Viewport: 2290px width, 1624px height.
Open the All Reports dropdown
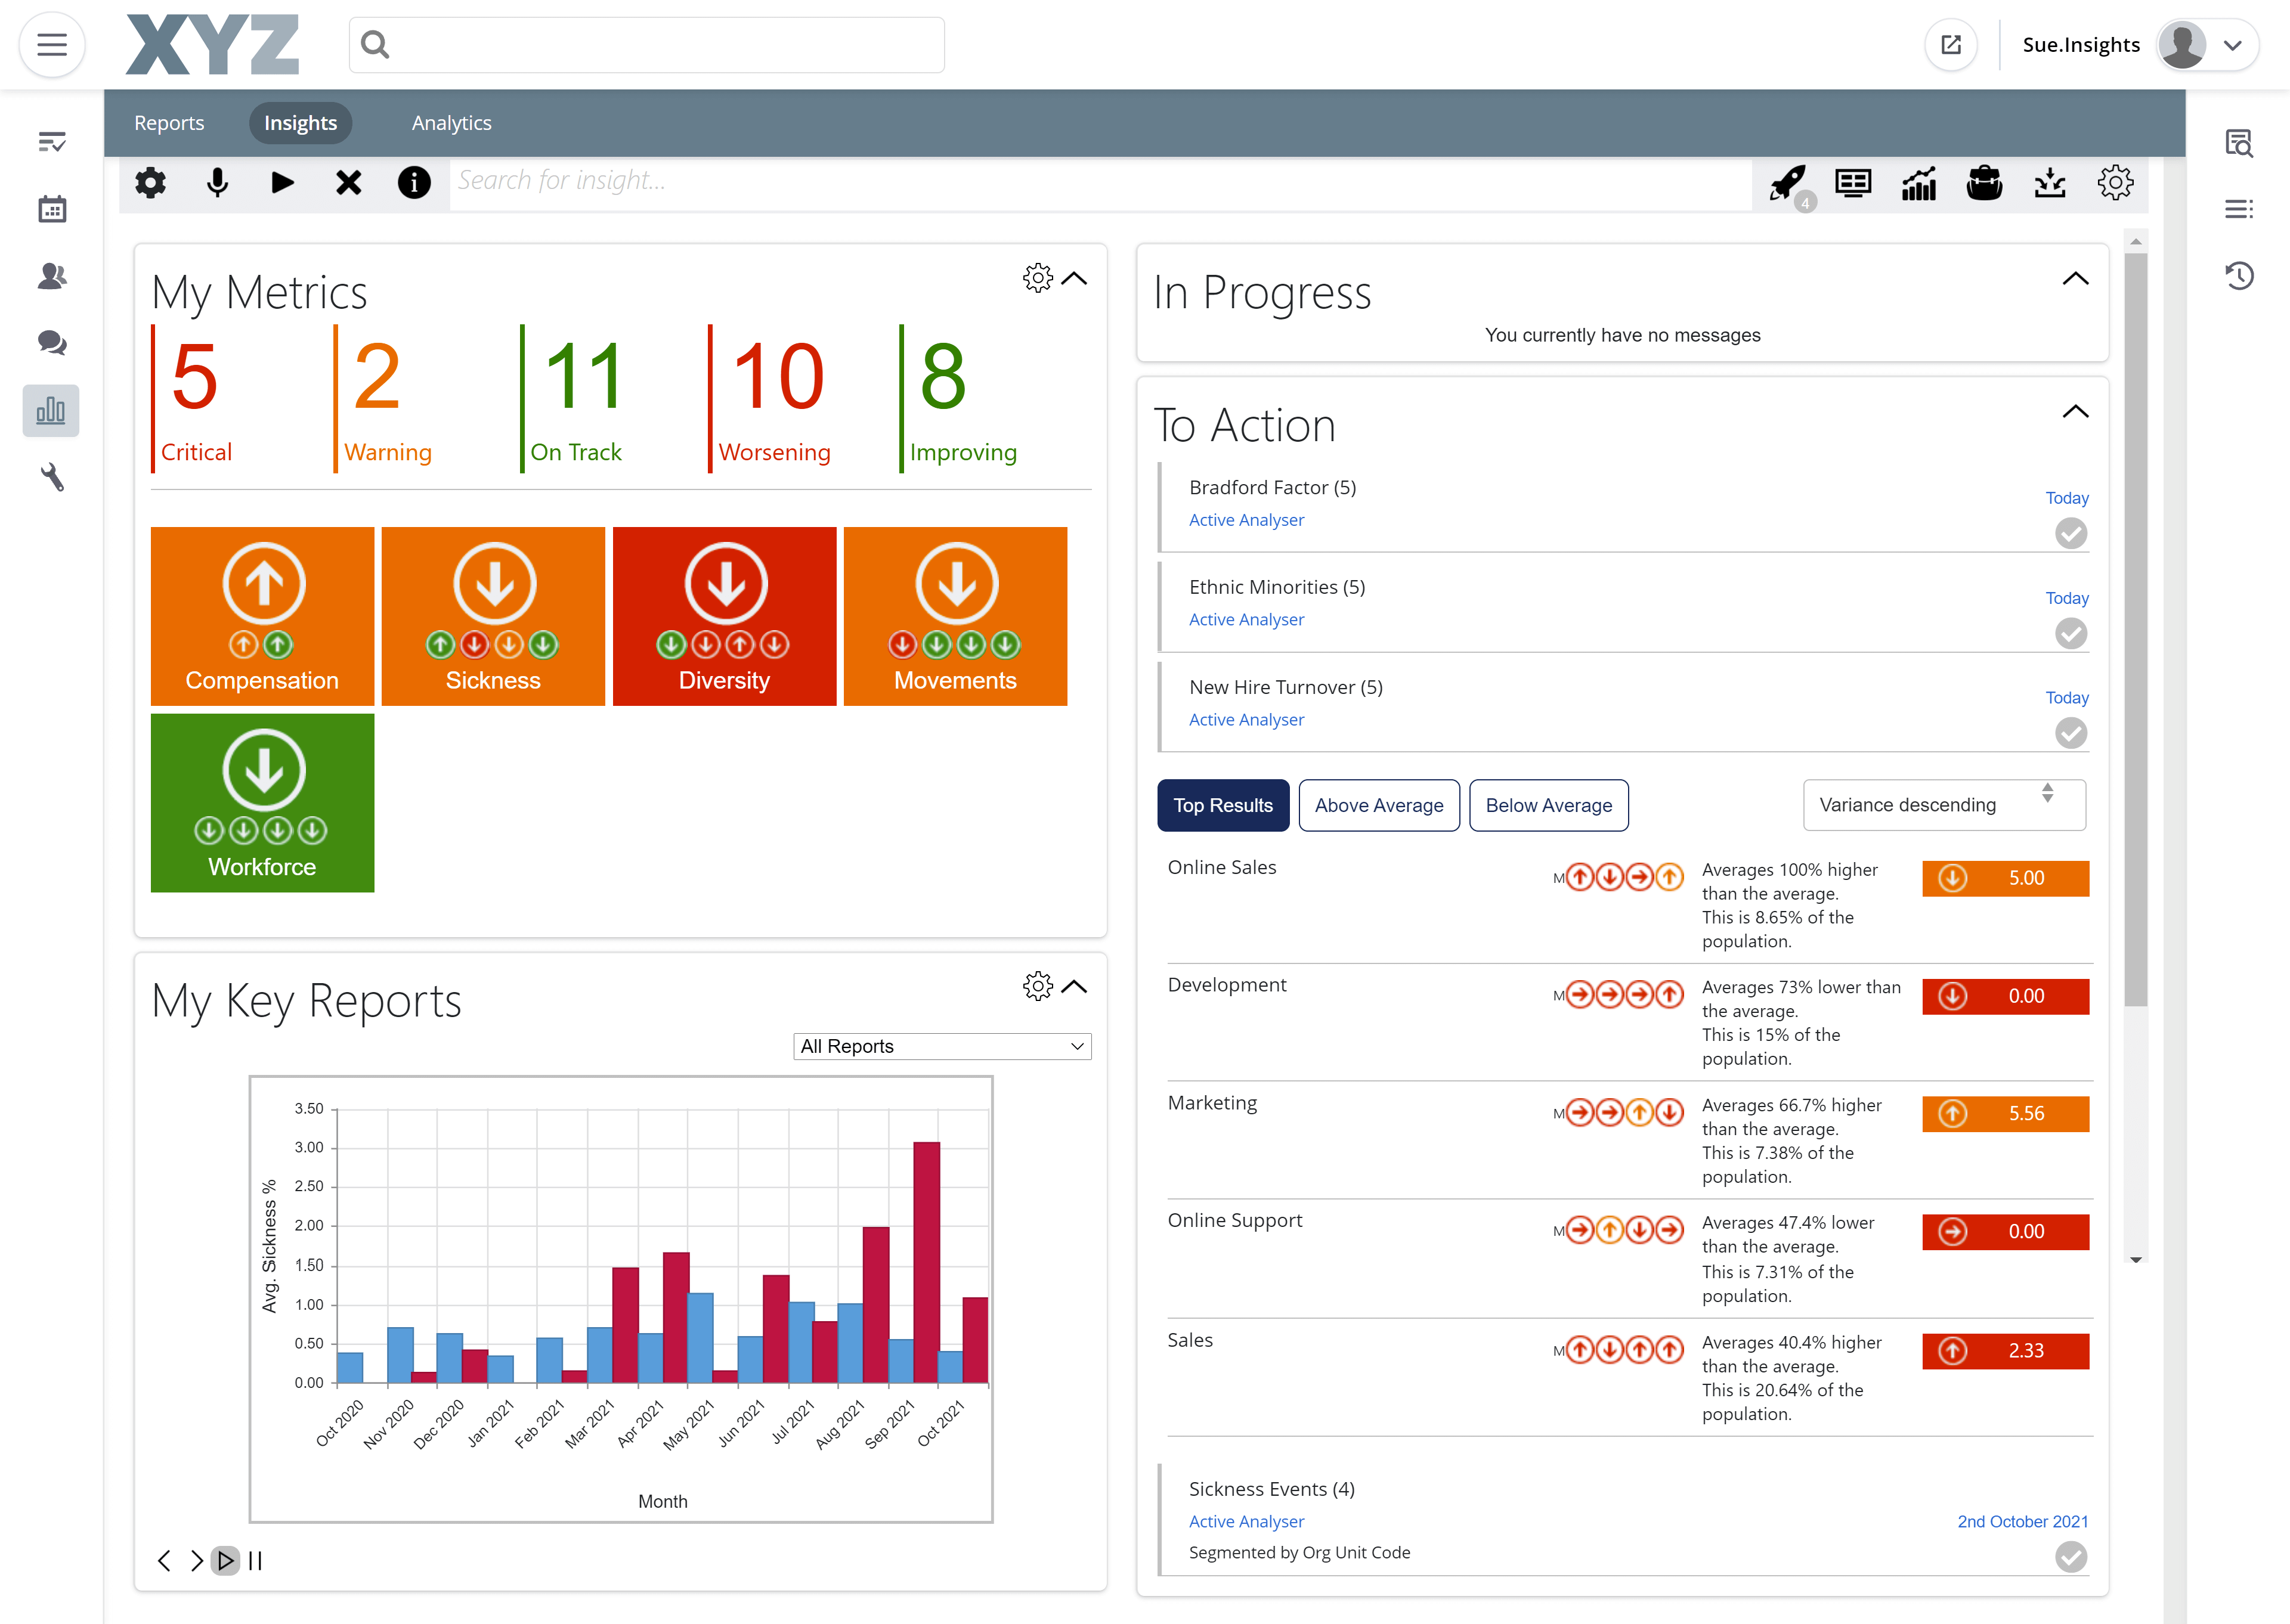point(941,1046)
